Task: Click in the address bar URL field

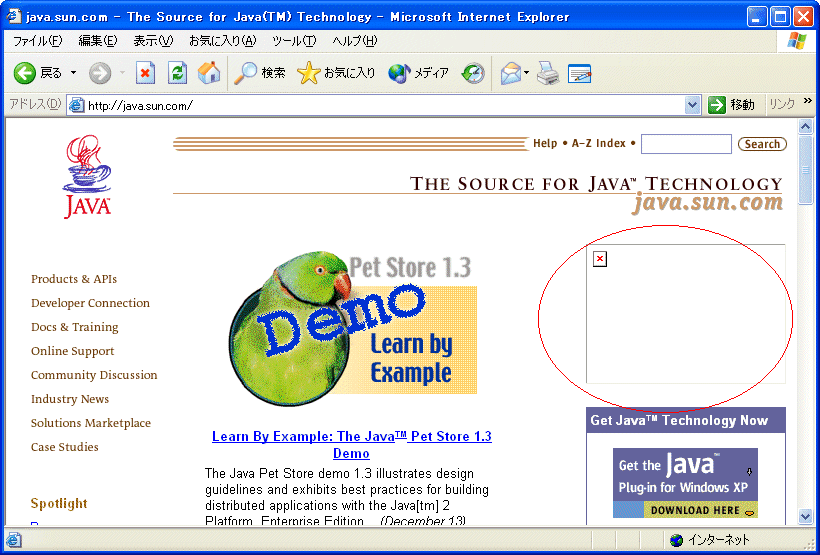Action: coord(384,106)
